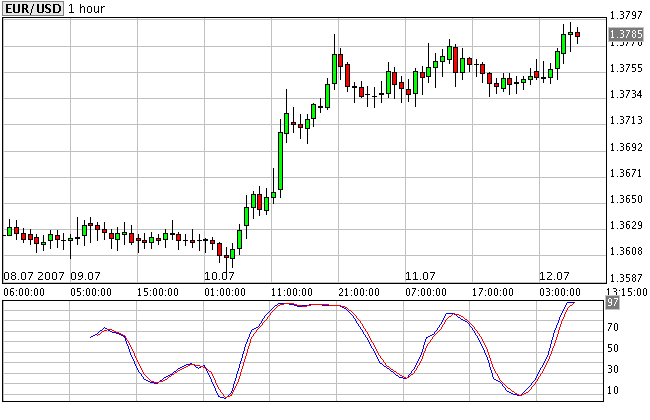Click the 1.3608 price axis label

[626, 251]
